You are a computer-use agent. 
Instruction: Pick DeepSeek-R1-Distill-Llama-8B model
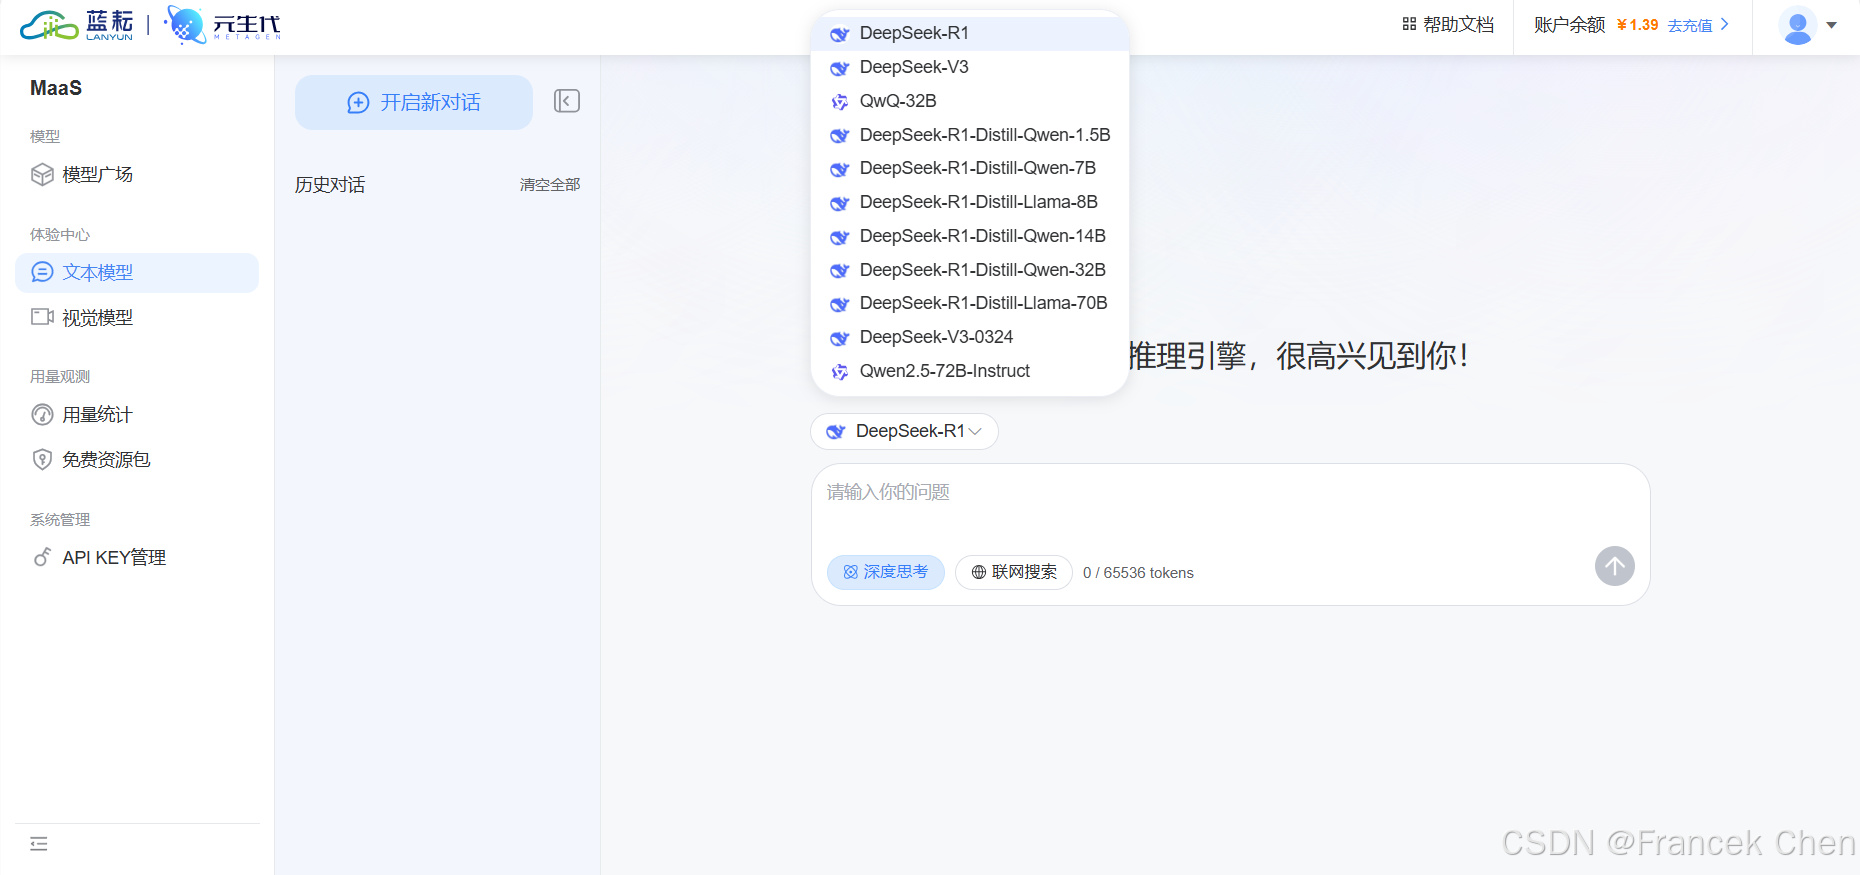[x=970, y=202]
